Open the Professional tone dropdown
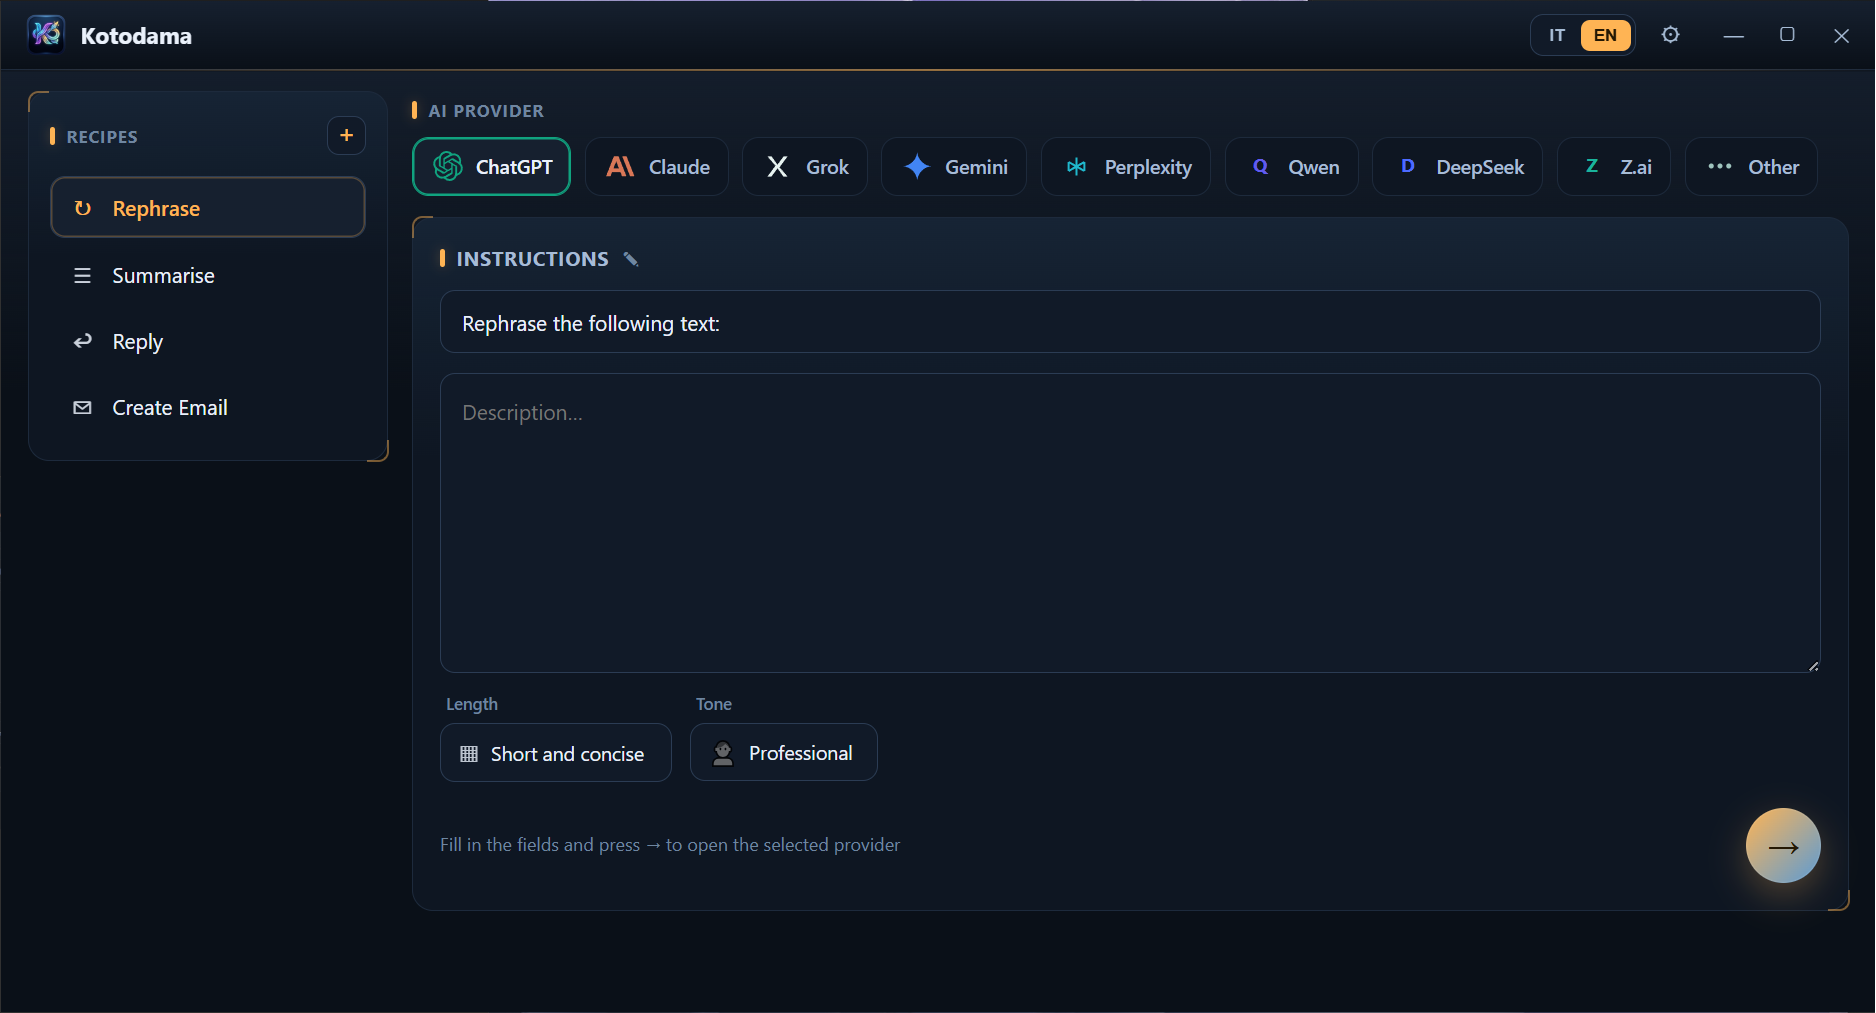Image resolution: width=1876 pixels, height=1013 pixels. point(784,752)
